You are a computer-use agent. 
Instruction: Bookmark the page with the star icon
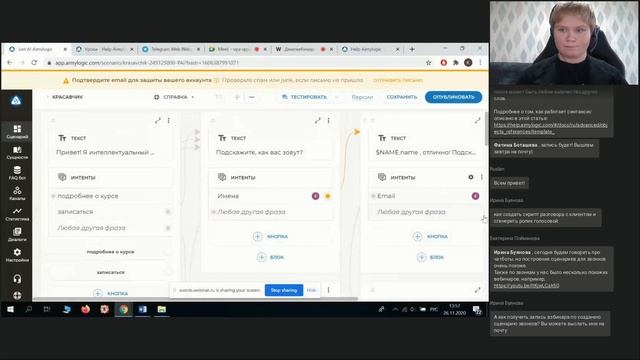[x=429, y=62]
